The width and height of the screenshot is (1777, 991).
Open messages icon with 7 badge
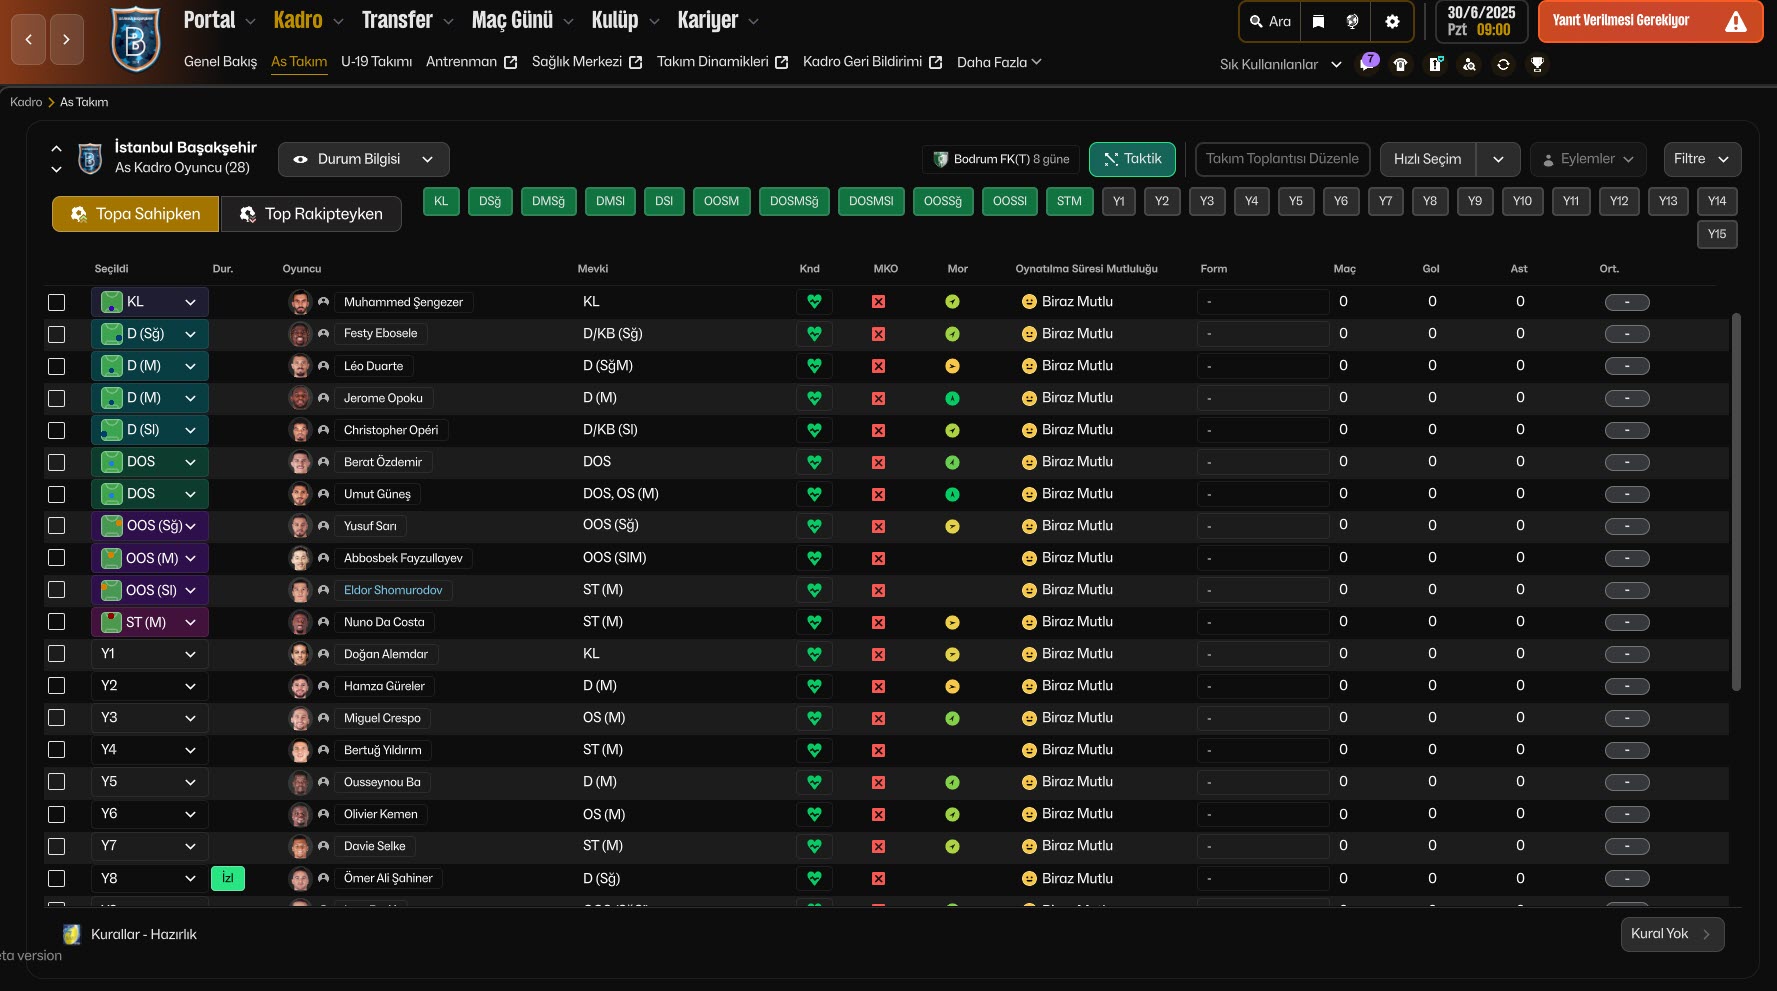(1367, 63)
